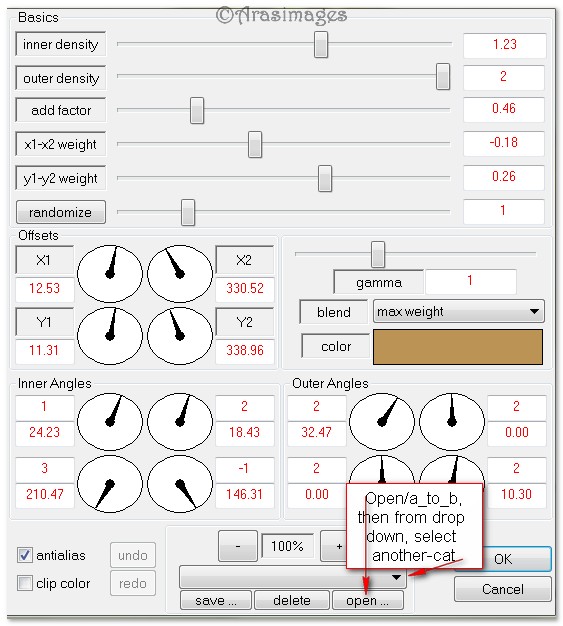Viewport: 563px width, 626px height.
Task: Click the Y1 offset angle dial
Action: pos(110,336)
